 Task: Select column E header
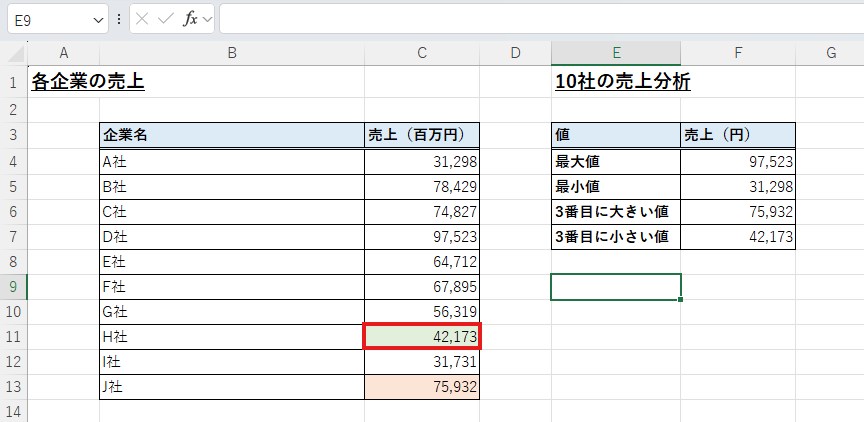(x=616, y=53)
